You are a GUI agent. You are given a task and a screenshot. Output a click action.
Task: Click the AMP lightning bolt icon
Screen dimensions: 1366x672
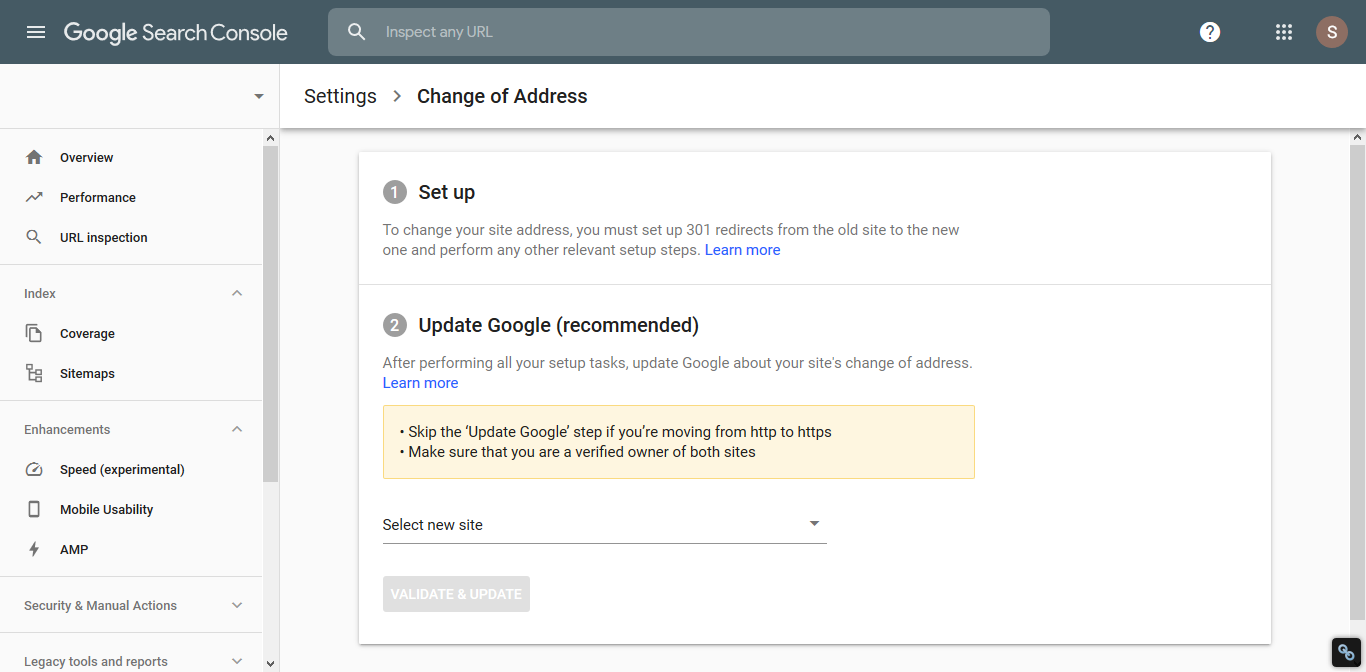[34, 550]
